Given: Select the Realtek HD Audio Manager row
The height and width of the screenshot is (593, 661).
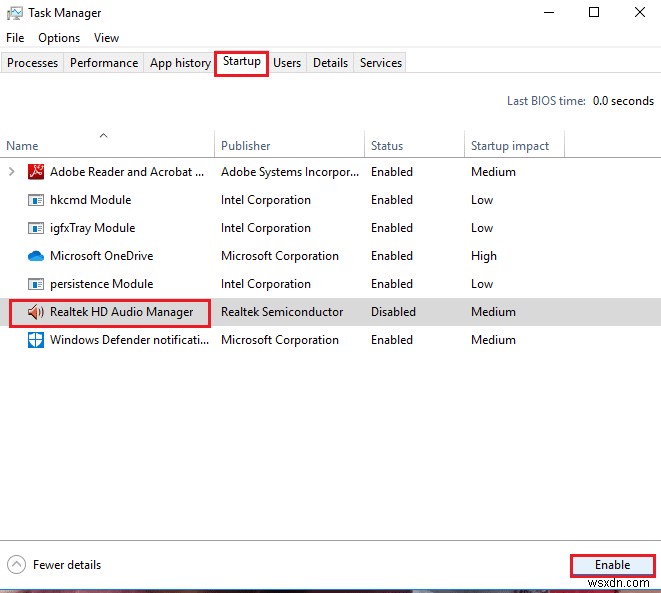Looking at the screenshot, I should [330, 312].
